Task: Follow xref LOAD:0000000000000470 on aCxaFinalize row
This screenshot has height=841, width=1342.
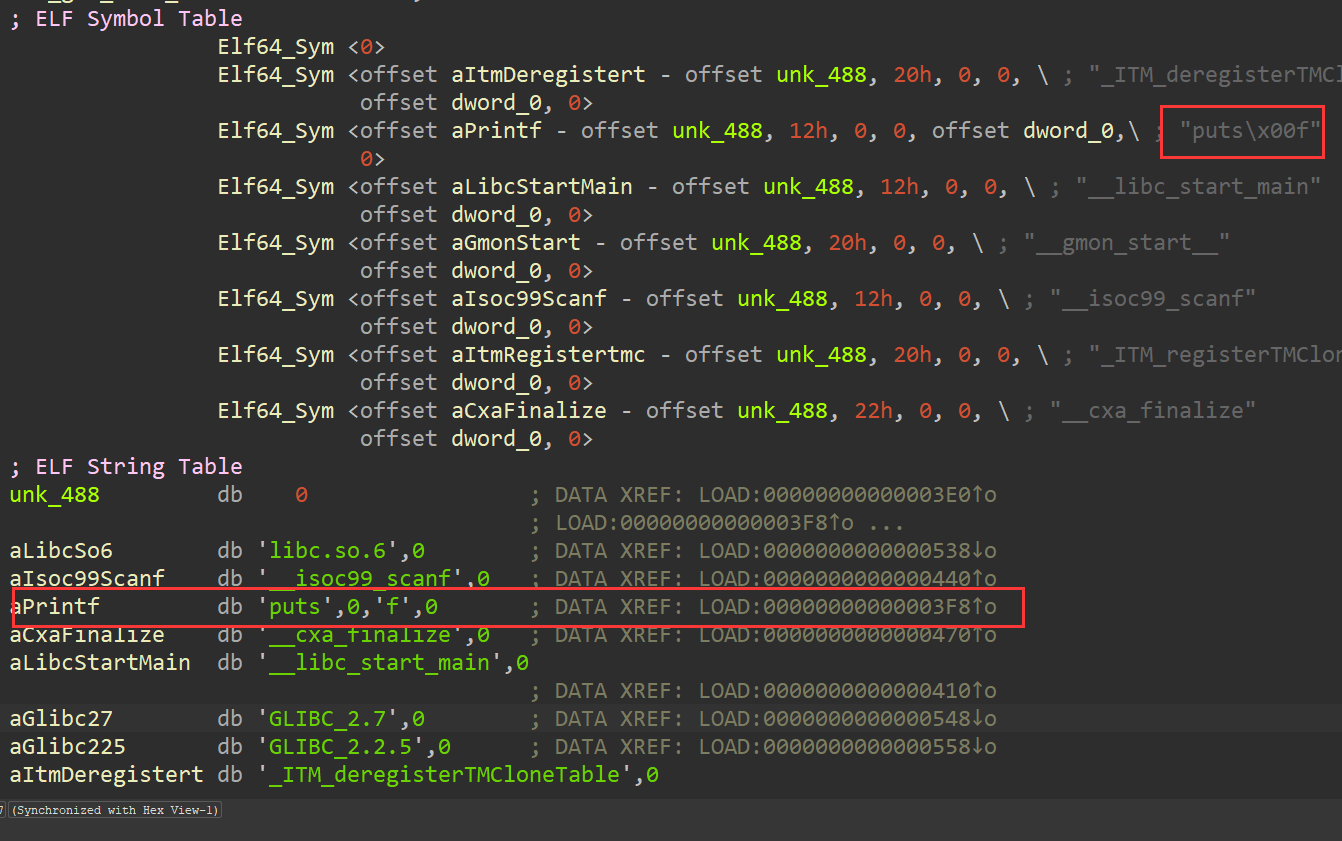Action: [848, 635]
